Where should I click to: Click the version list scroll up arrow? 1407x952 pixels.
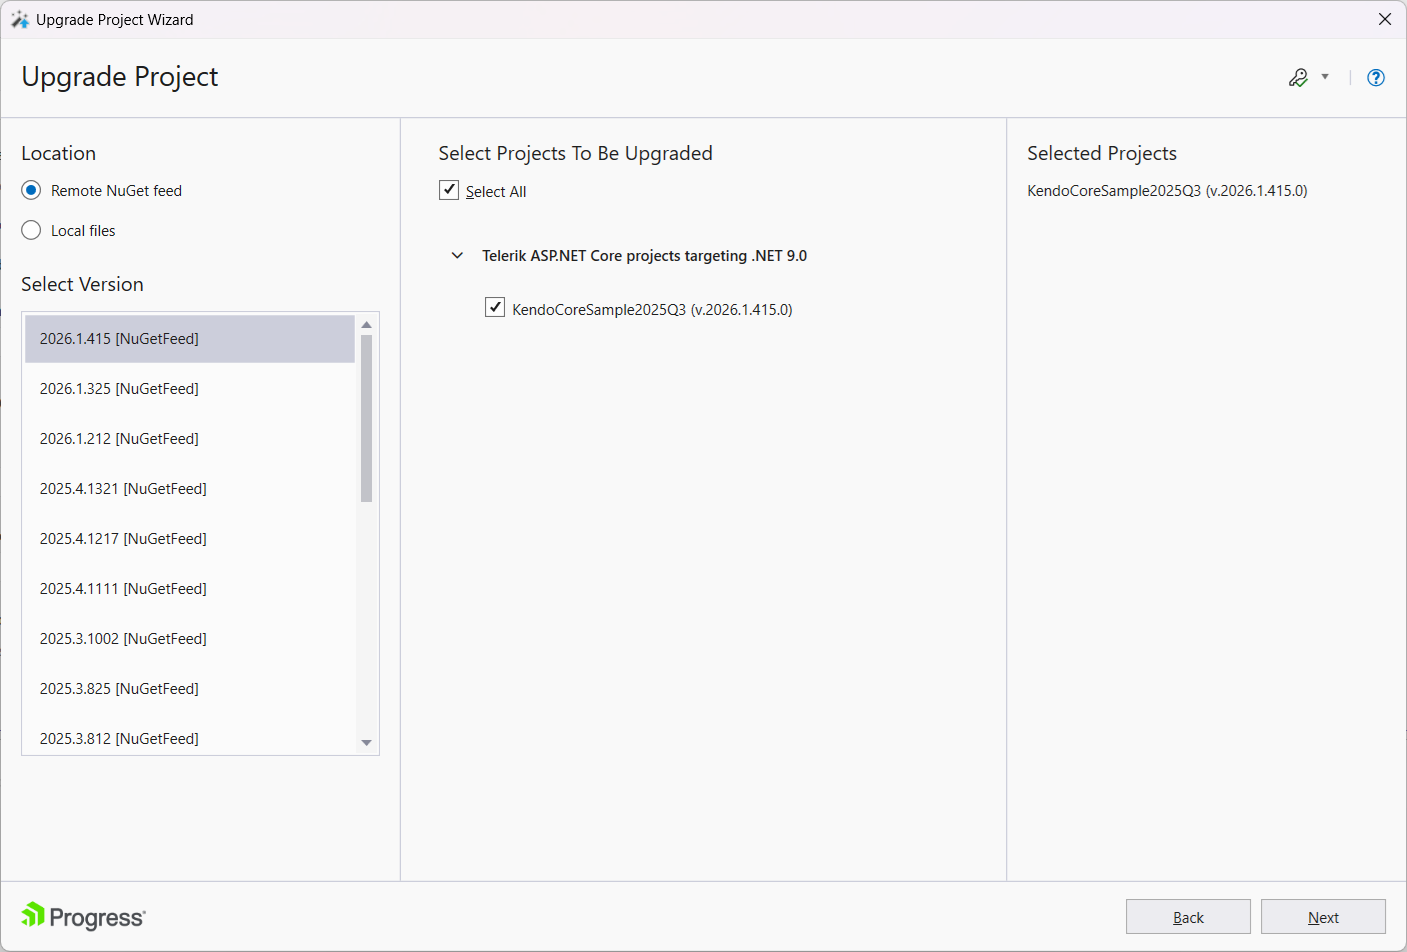[367, 325]
